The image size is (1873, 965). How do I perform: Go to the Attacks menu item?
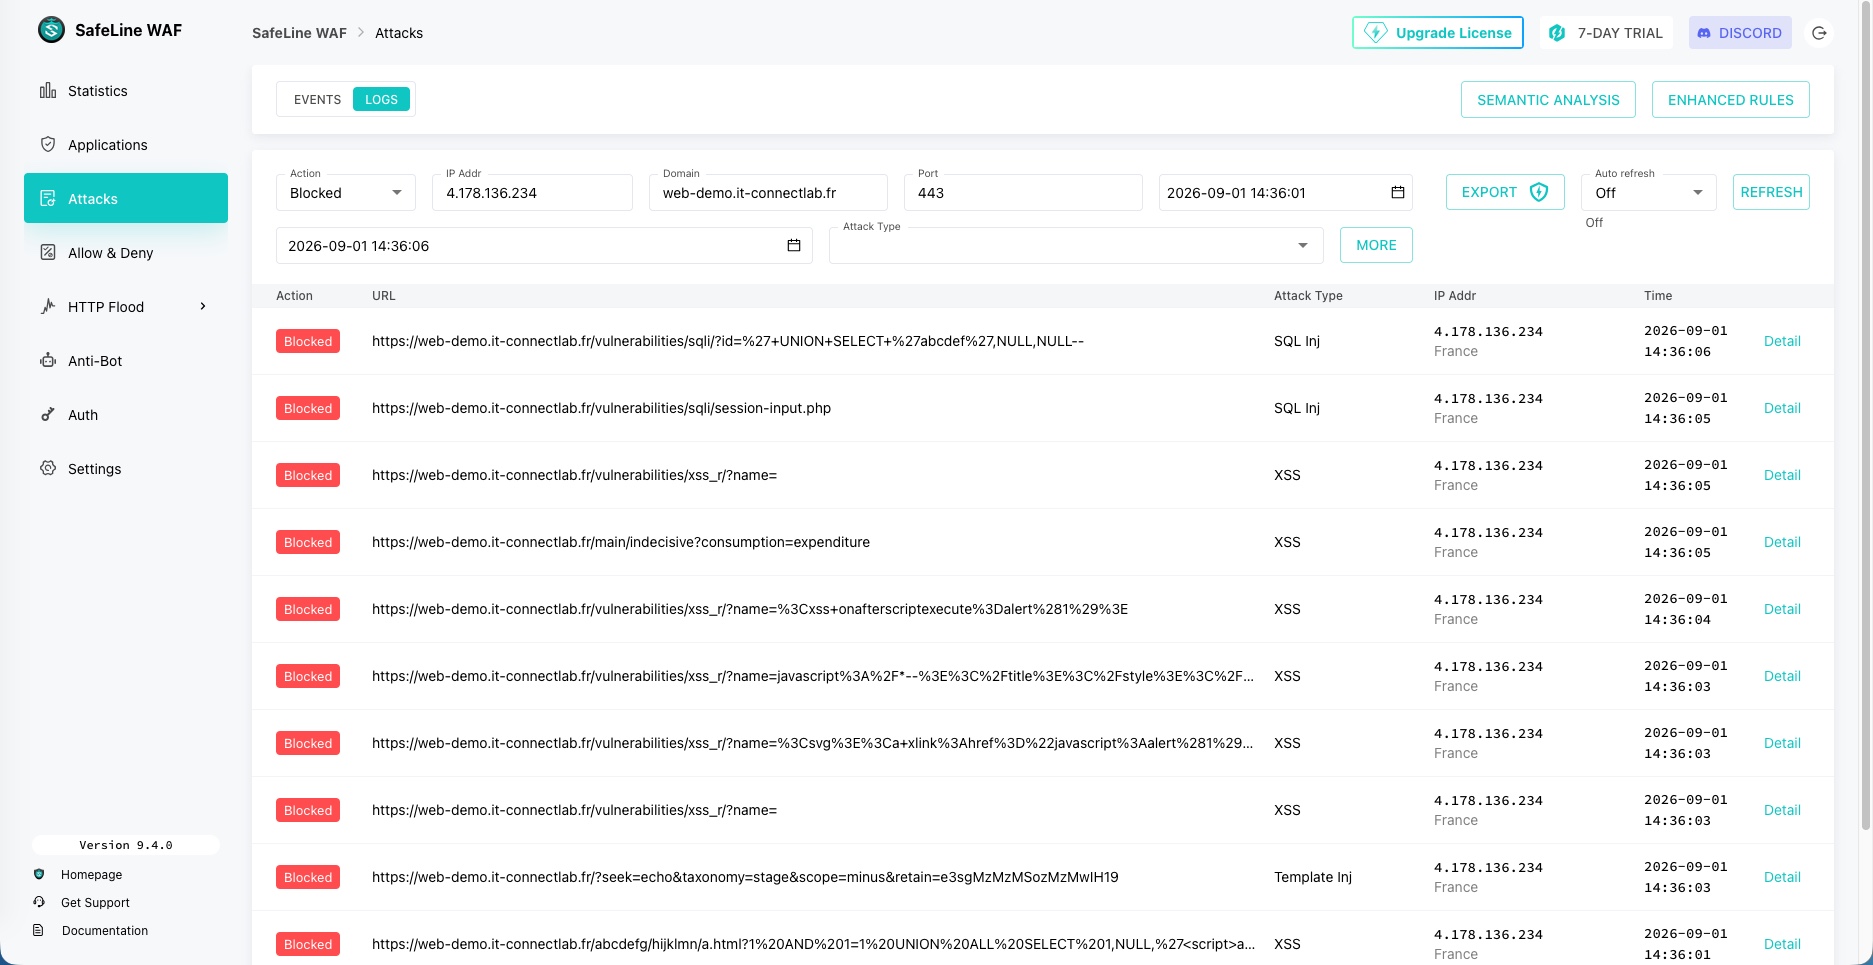point(126,199)
